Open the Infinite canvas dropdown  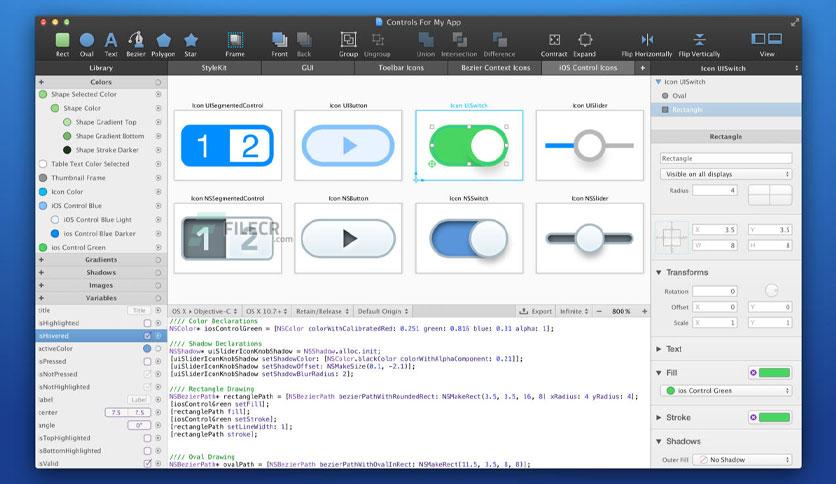[574, 311]
